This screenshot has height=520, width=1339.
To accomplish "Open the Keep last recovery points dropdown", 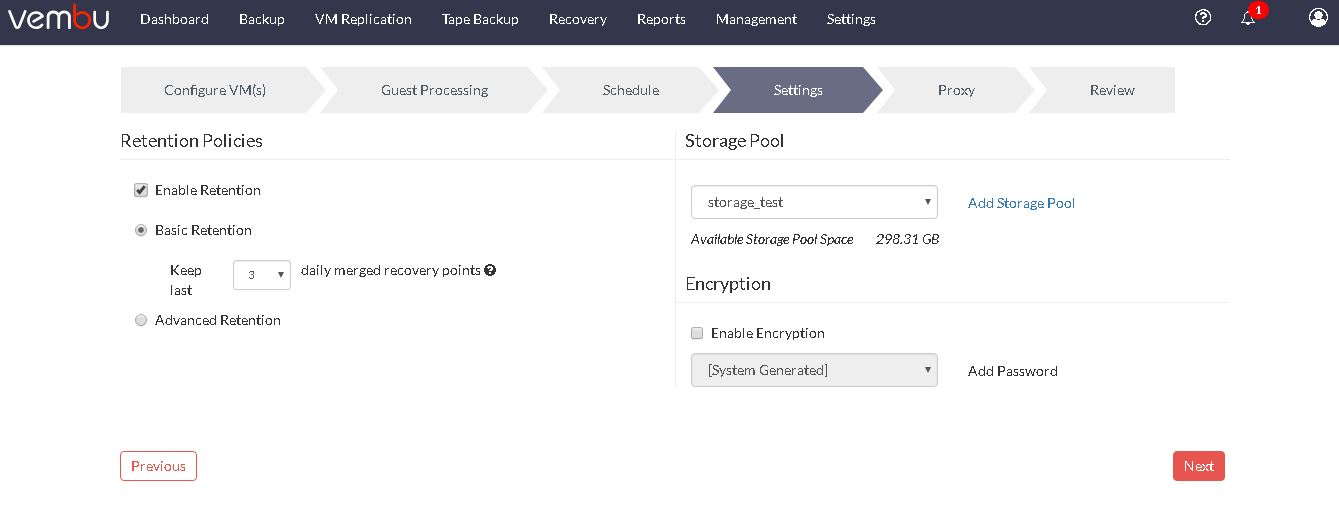I will [262, 275].
